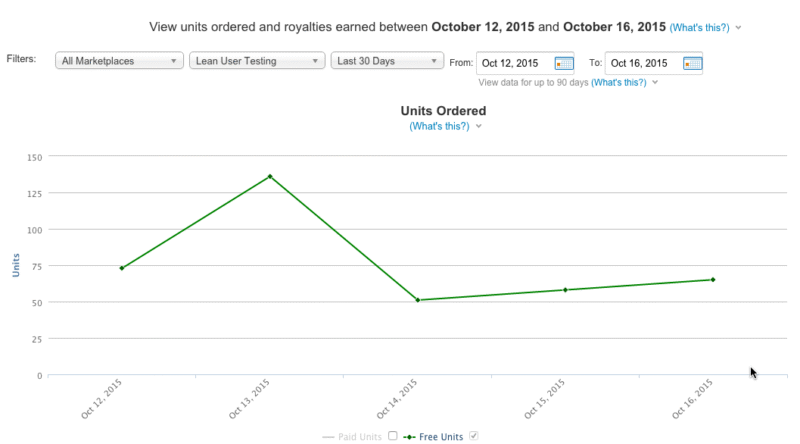Uncheck the Free Units checkbox
This screenshot has width=800, height=444.
click(x=474, y=436)
